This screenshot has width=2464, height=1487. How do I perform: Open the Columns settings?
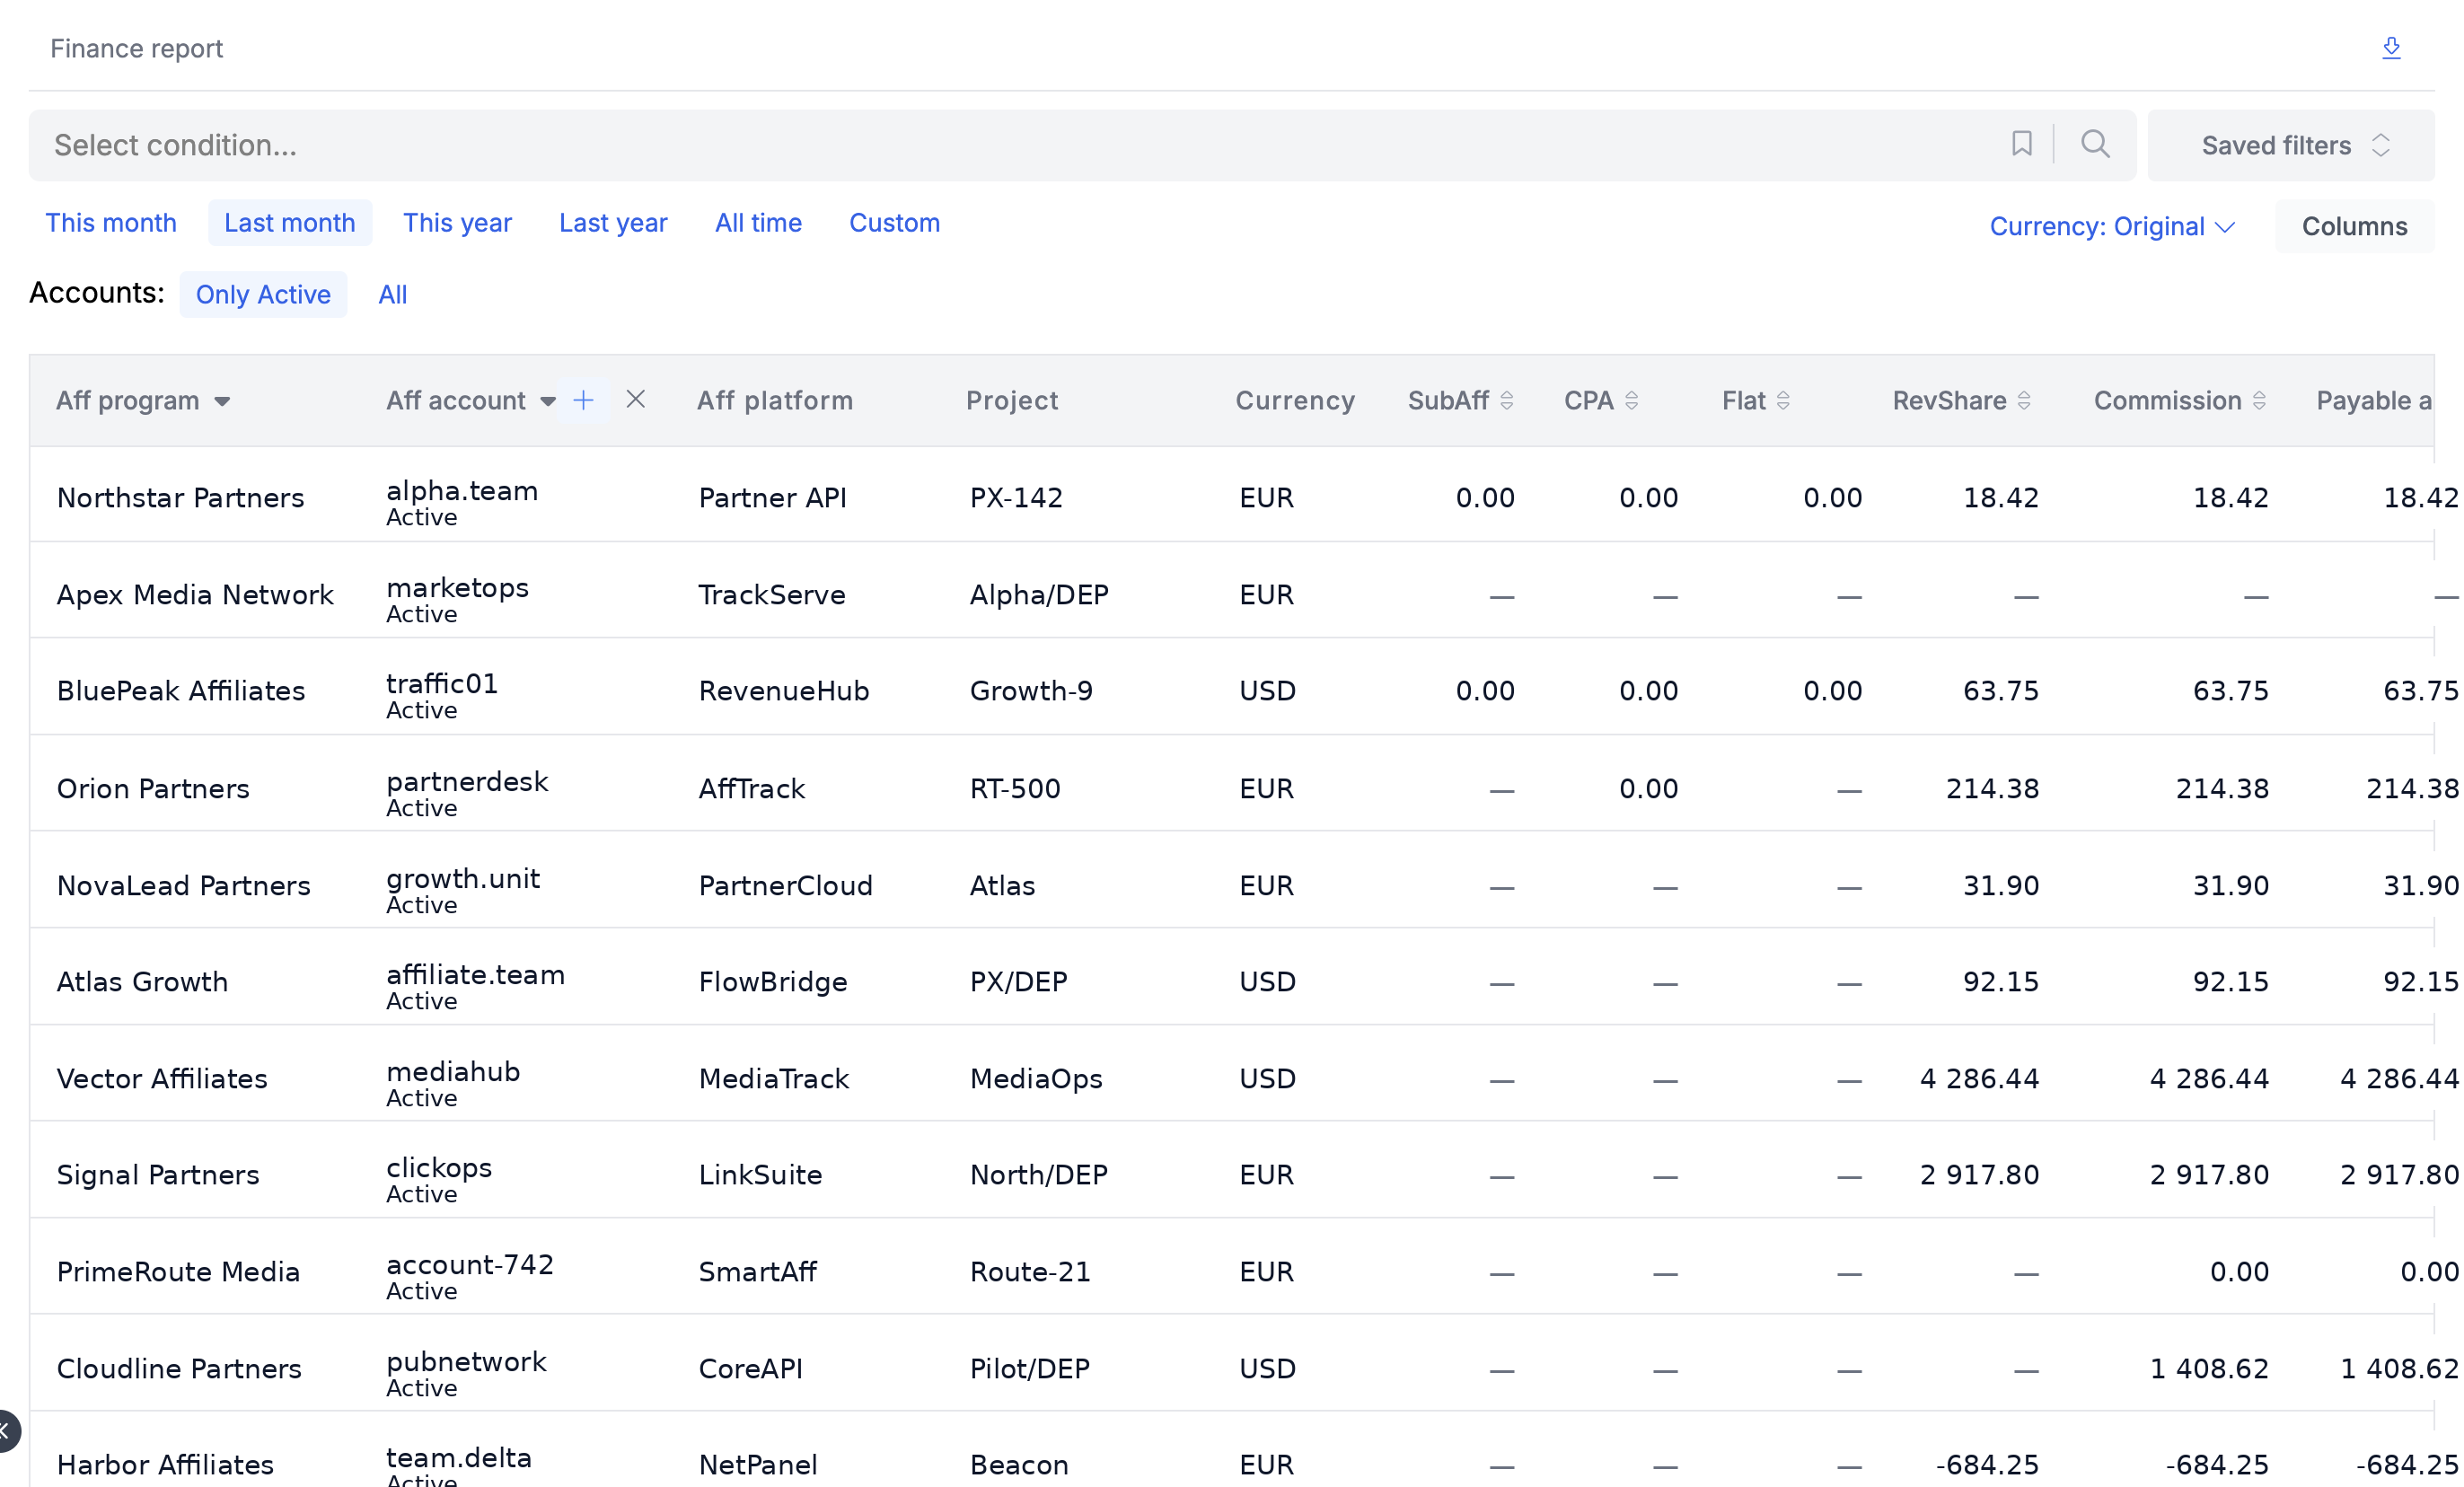(2354, 226)
